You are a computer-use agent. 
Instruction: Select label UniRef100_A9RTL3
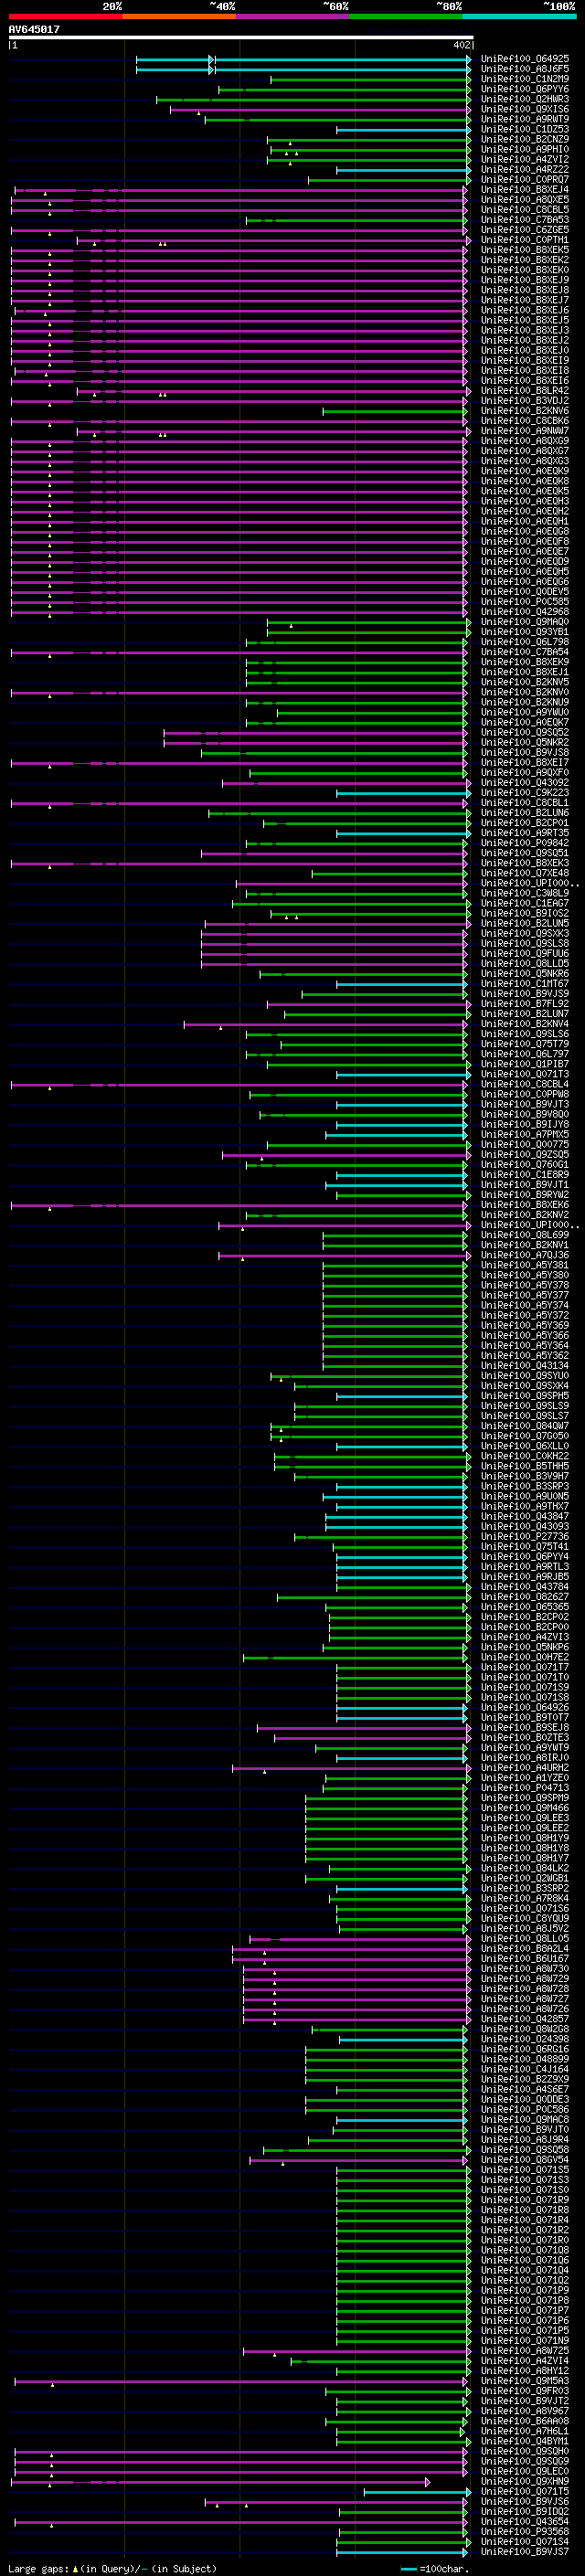pos(525,1567)
